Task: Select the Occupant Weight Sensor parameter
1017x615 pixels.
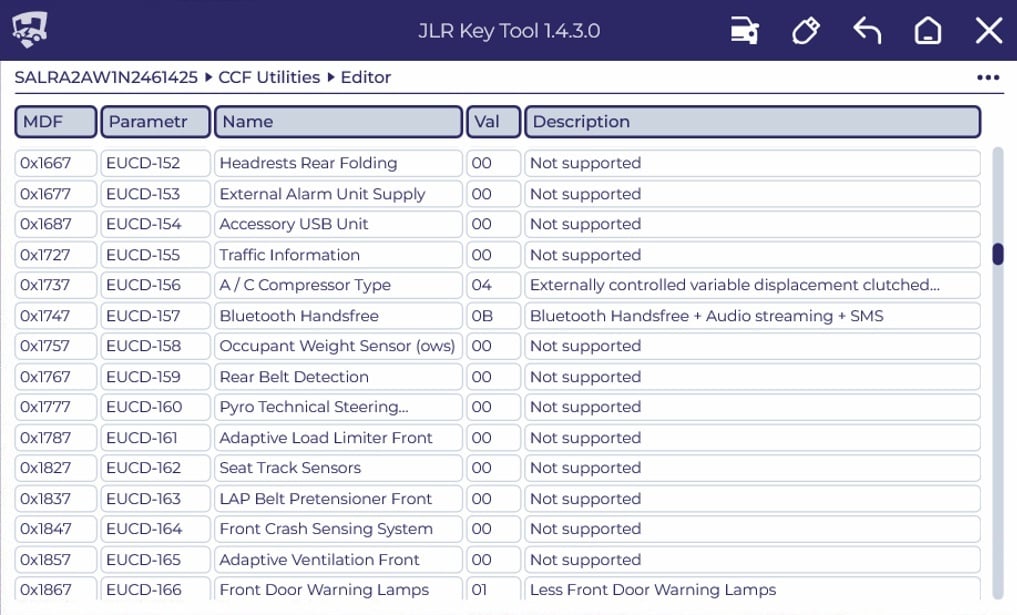Action: click(337, 346)
